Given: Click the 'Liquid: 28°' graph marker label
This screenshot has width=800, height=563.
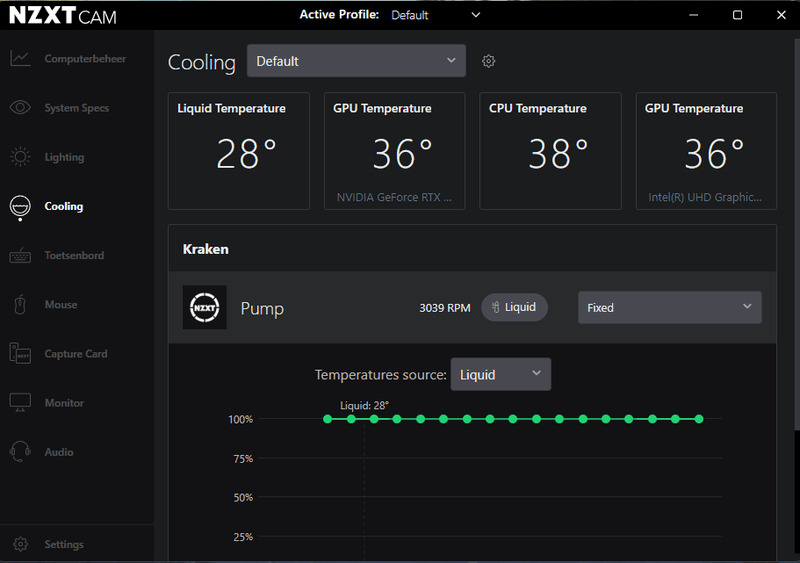Looking at the screenshot, I should [x=364, y=406].
